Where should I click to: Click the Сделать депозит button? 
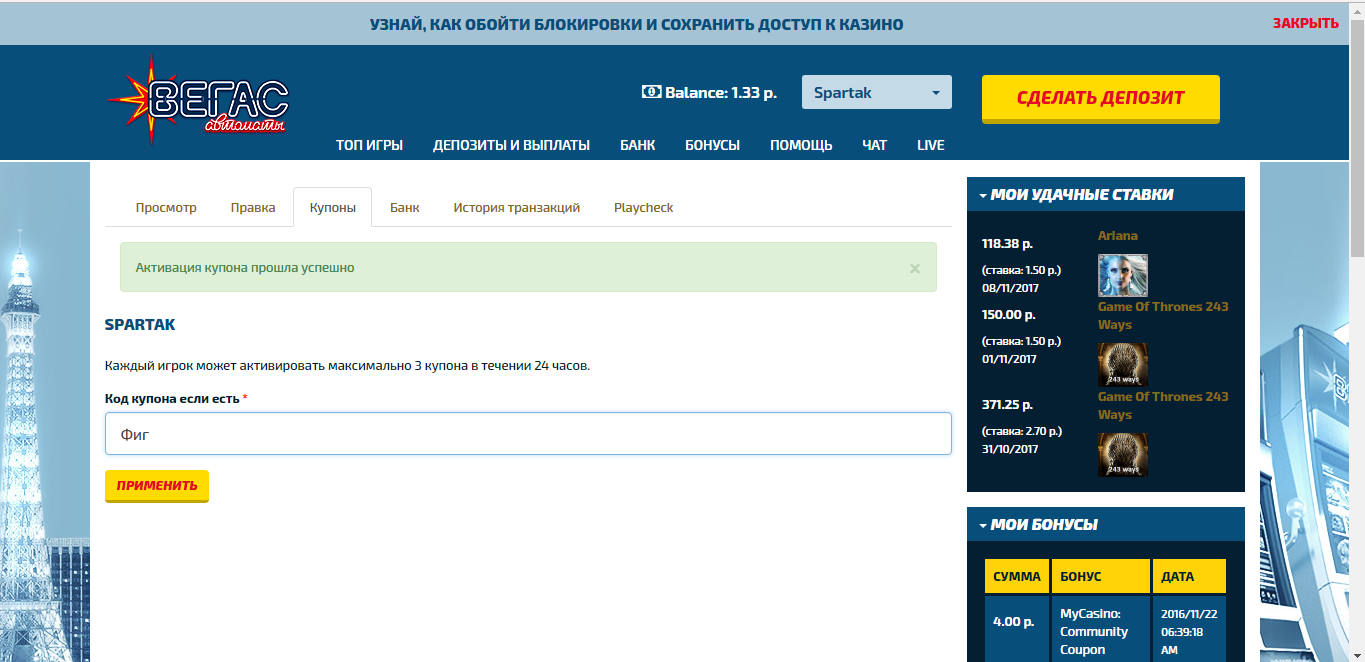[x=1100, y=98]
